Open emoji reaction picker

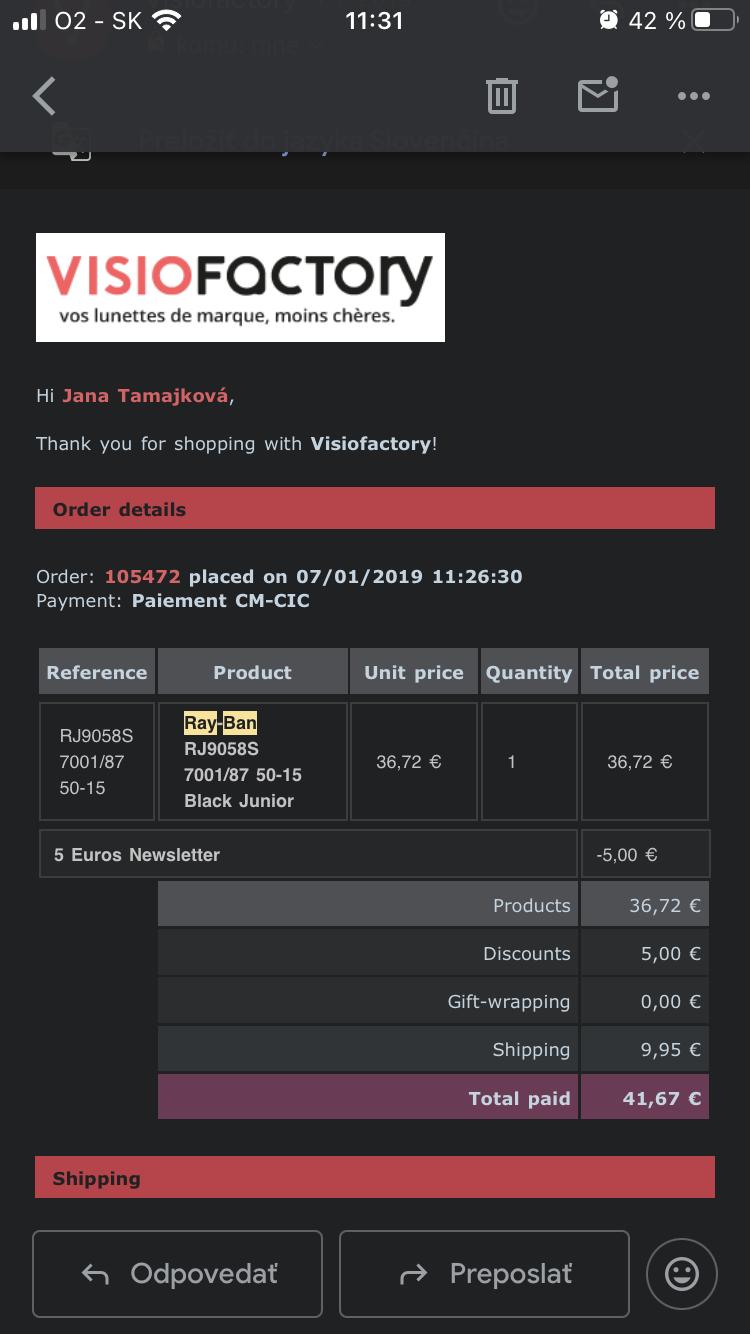[682, 1274]
